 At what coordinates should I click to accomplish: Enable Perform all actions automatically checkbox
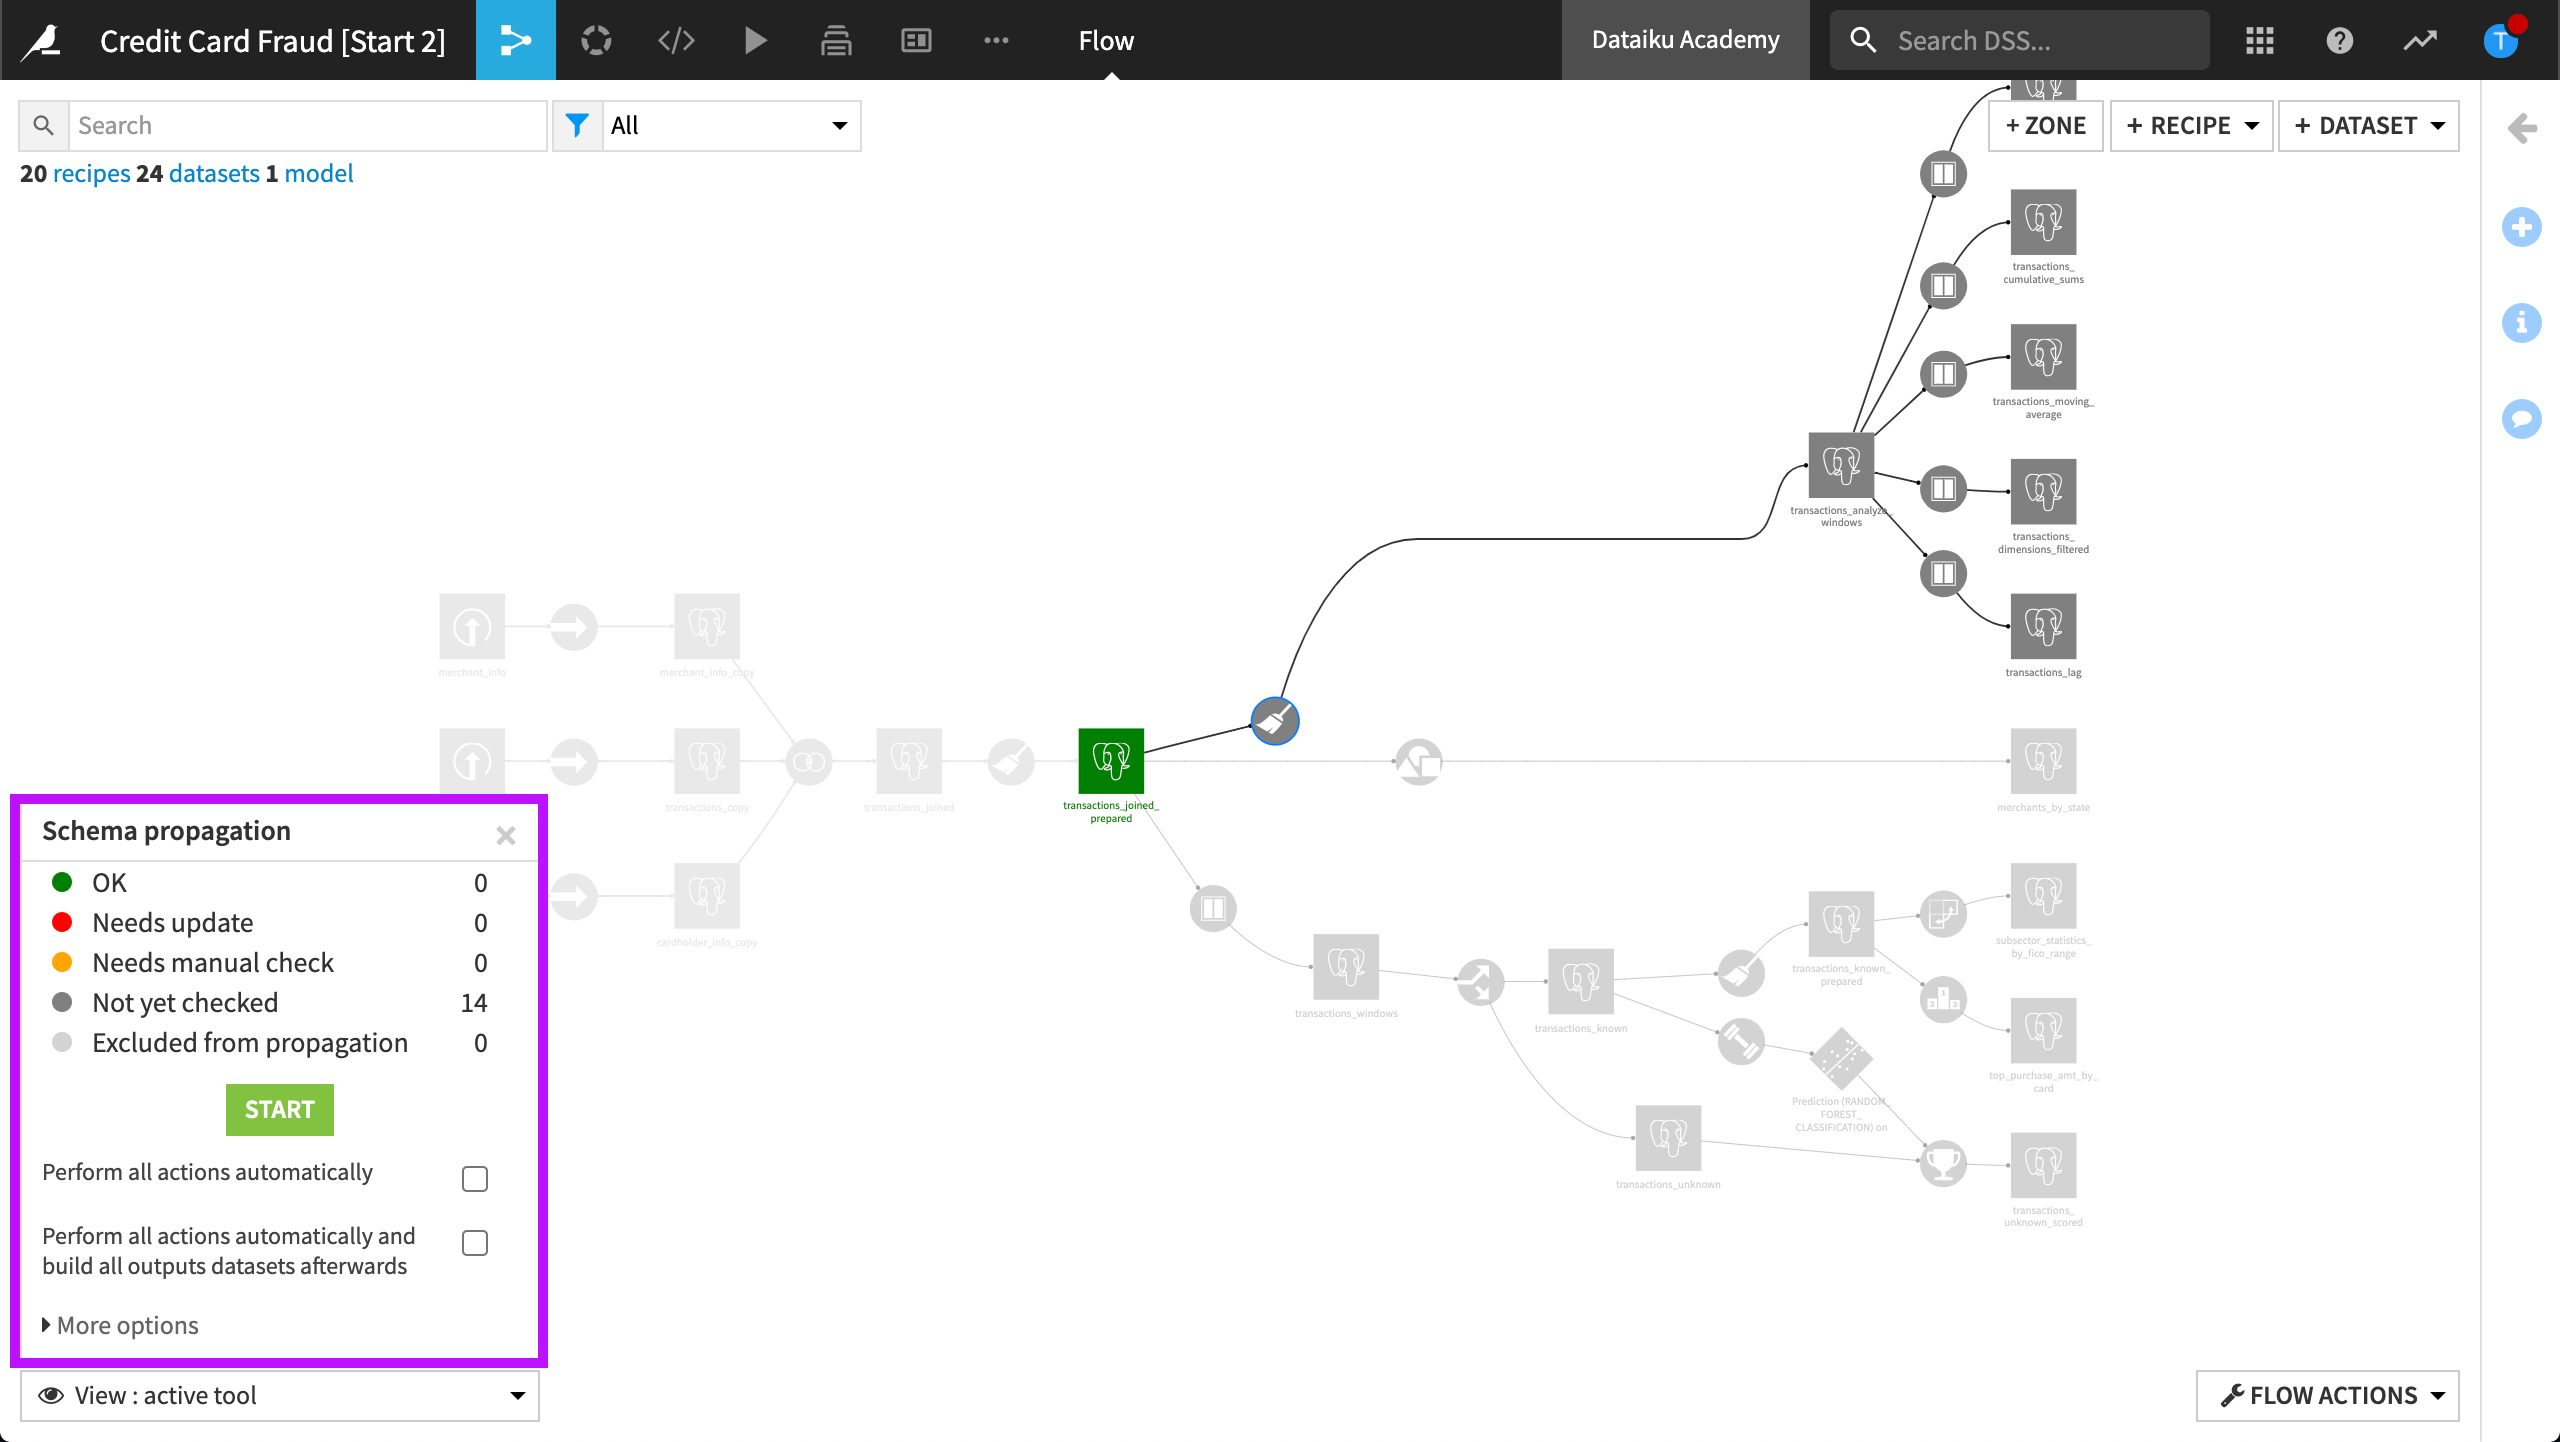(x=475, y=1176)
